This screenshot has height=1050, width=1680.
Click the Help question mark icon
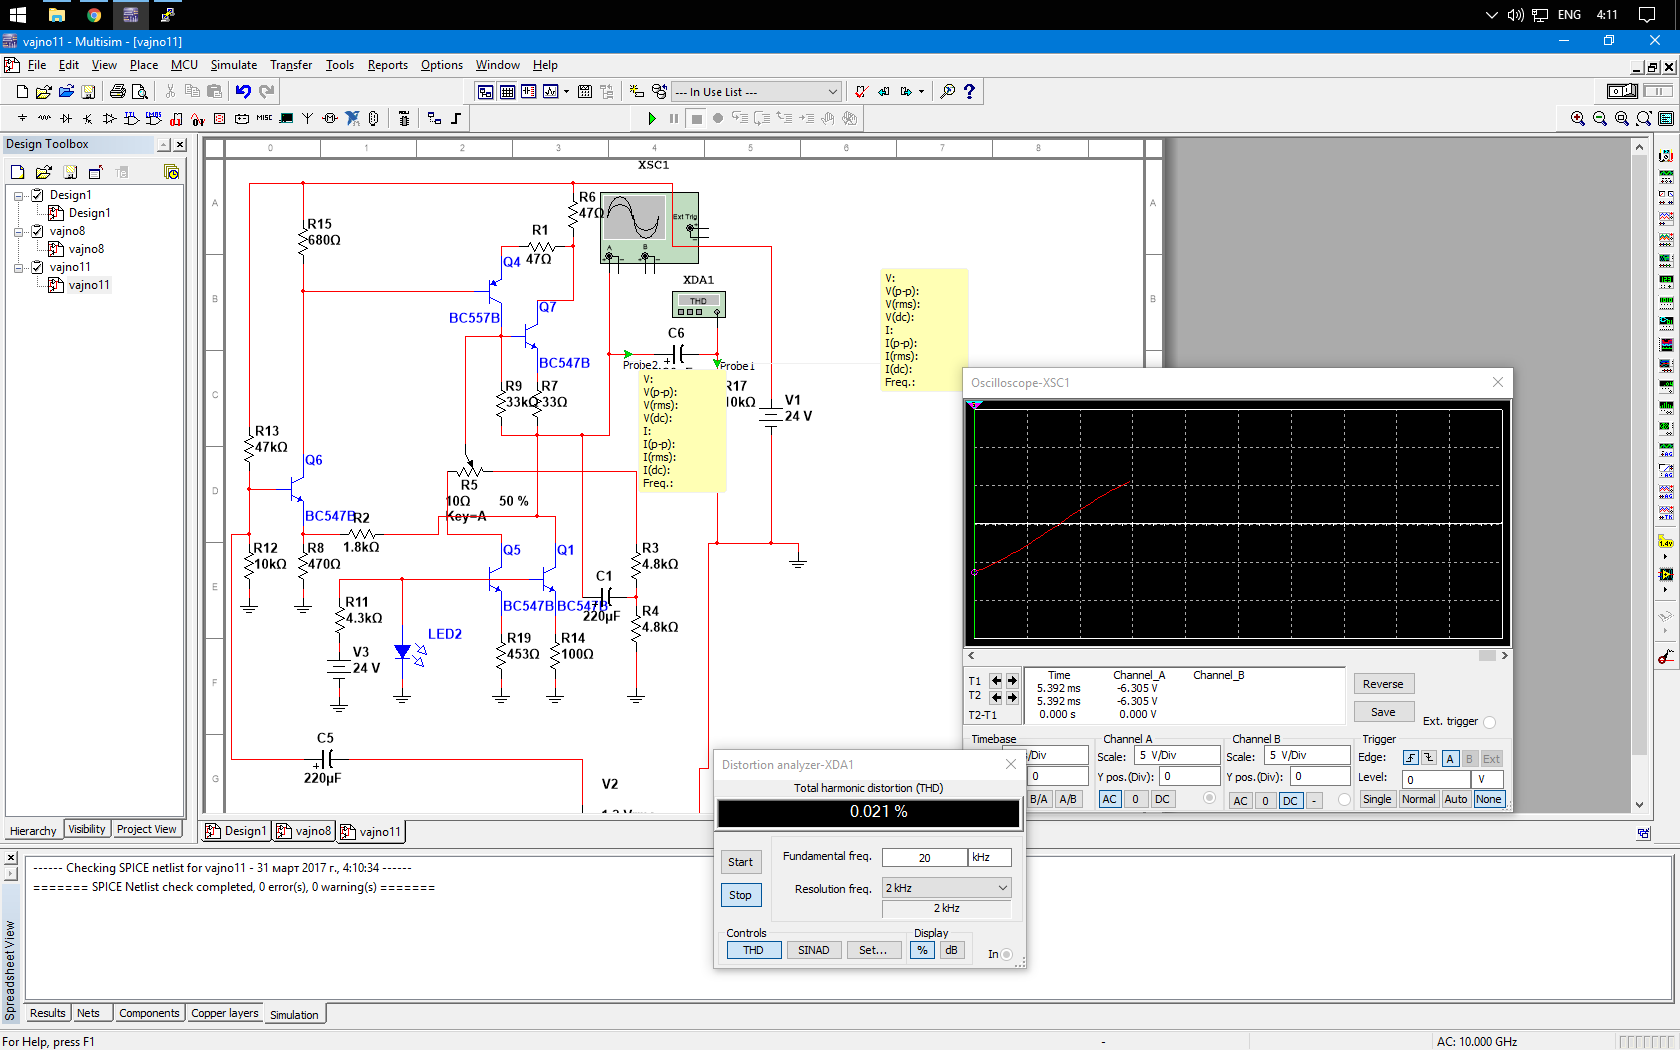(x=969, y=92)
